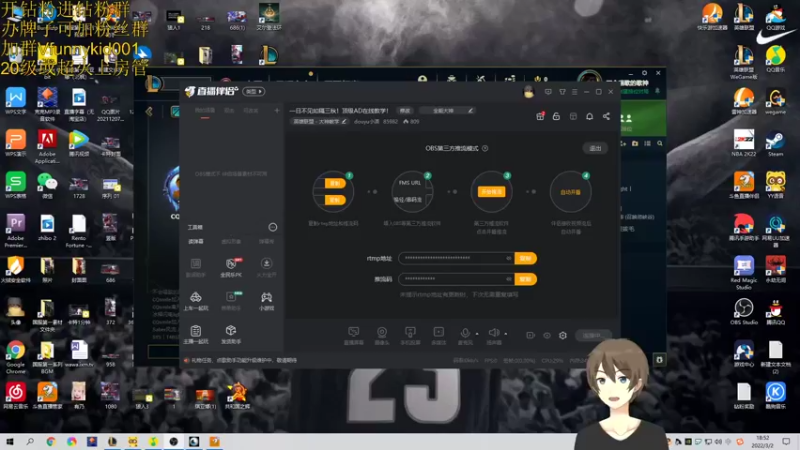Open the mini games tool
Screen dimensions: 800x450
[266, 301]
